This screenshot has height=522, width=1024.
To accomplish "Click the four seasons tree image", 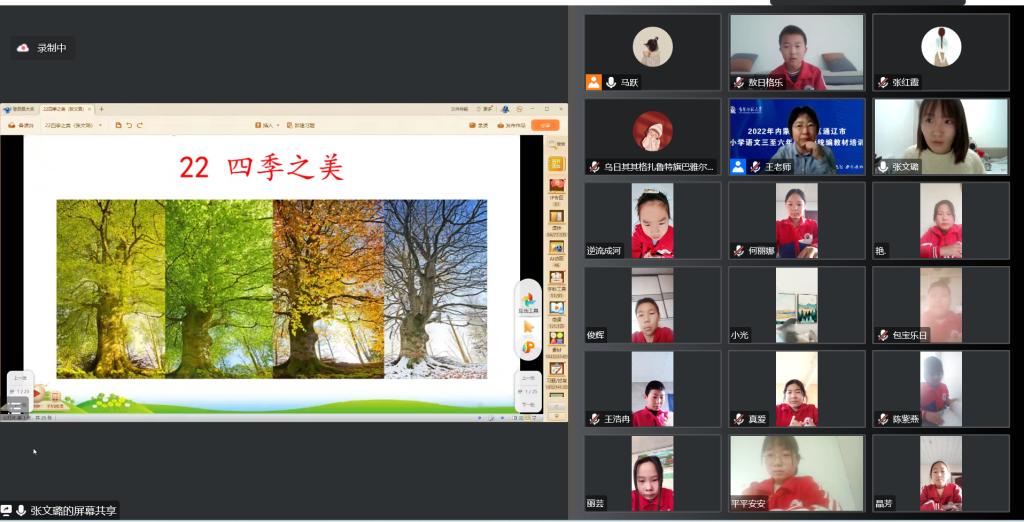I will 271,288.
